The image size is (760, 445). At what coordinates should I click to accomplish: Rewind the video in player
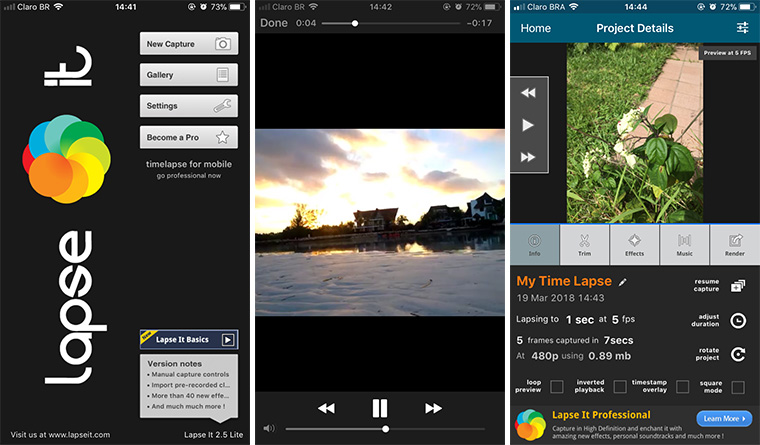click(326, 408)
